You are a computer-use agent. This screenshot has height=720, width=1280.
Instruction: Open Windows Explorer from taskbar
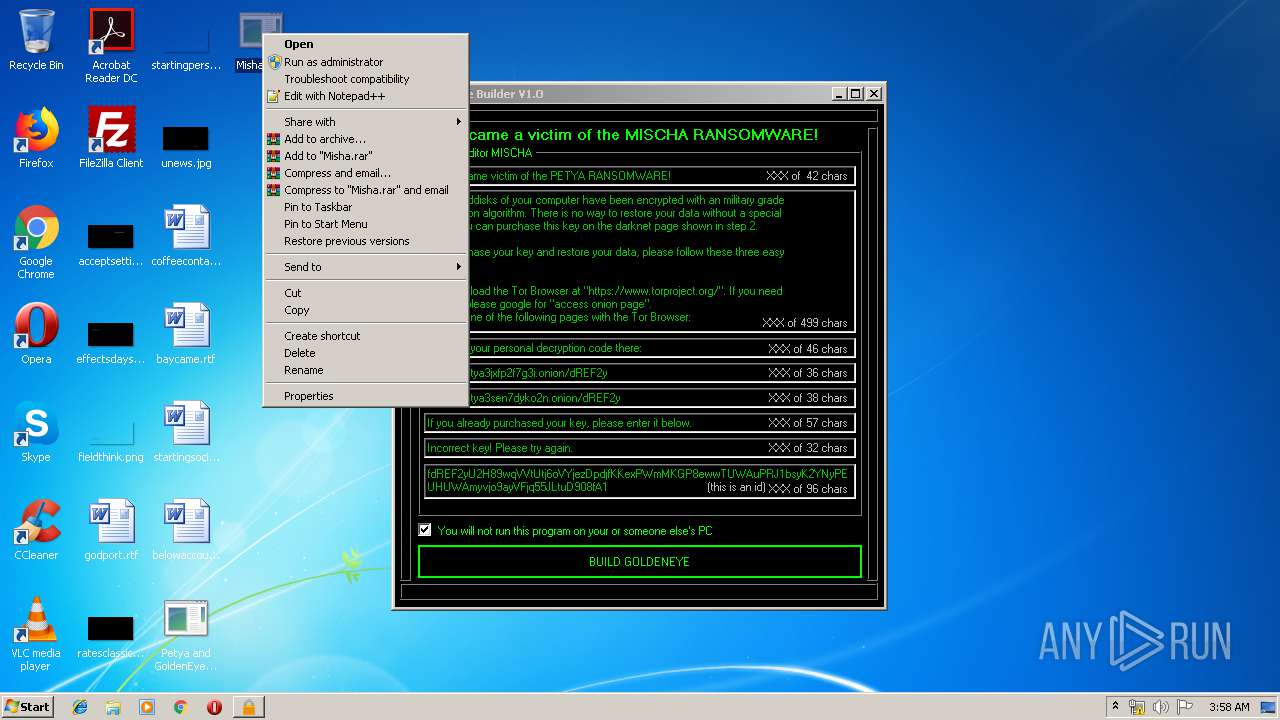click(x=113, y=707)
